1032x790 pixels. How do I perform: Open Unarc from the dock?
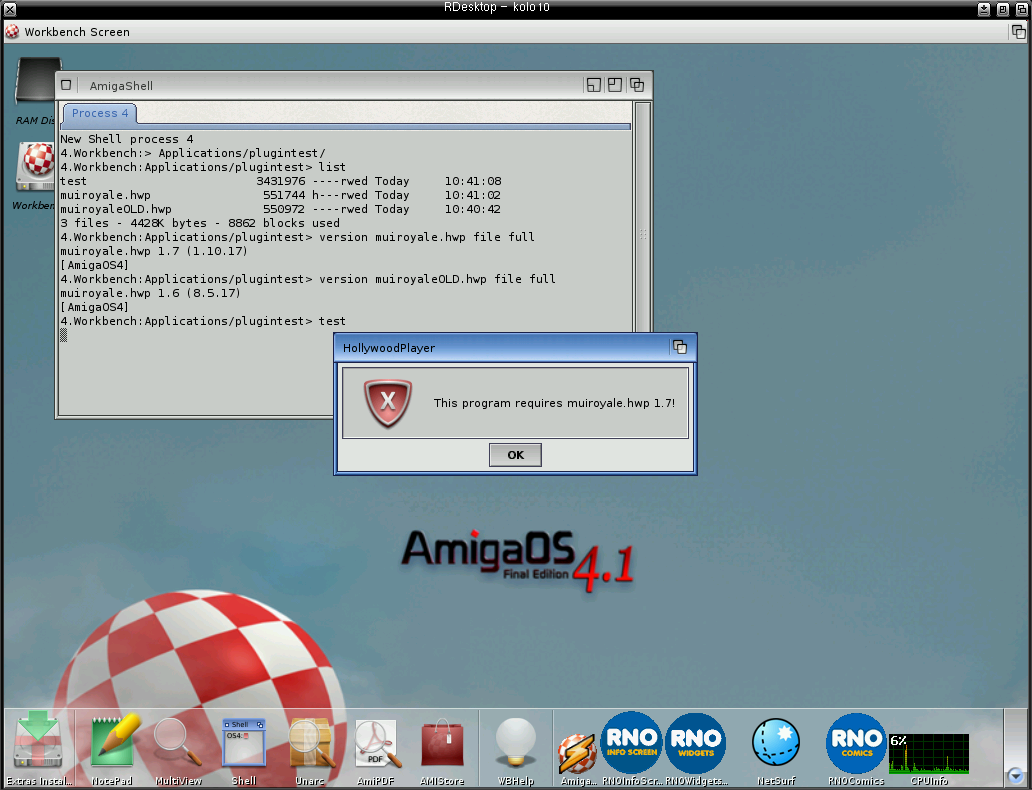point(311,743)
